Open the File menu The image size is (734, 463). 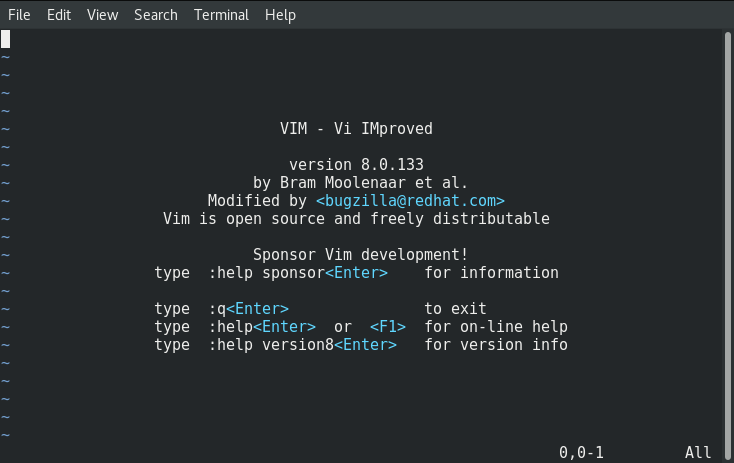tap(19, 15)
